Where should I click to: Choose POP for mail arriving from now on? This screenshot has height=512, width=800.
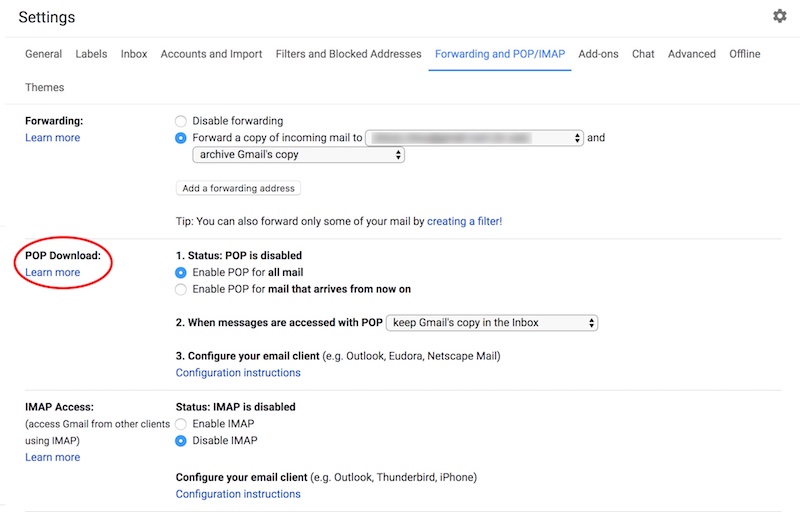181,289
